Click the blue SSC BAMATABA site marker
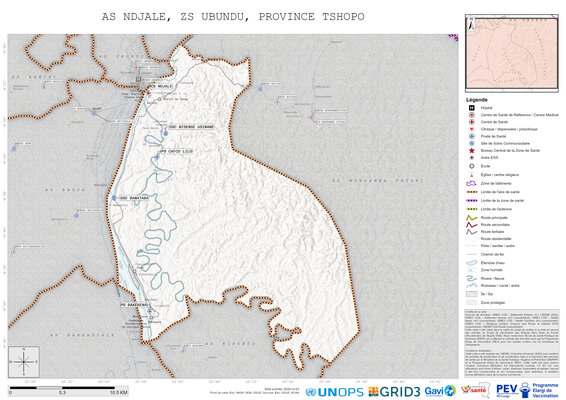 (114, 198)
